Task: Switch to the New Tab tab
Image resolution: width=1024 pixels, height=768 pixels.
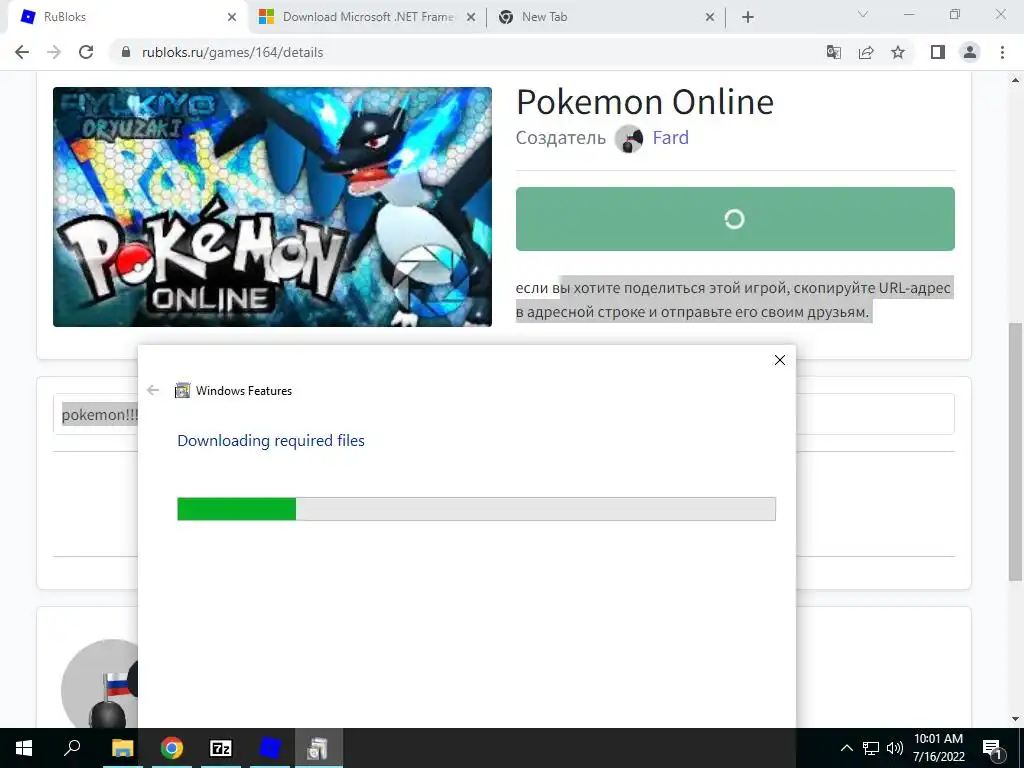Action: (607, 17)
